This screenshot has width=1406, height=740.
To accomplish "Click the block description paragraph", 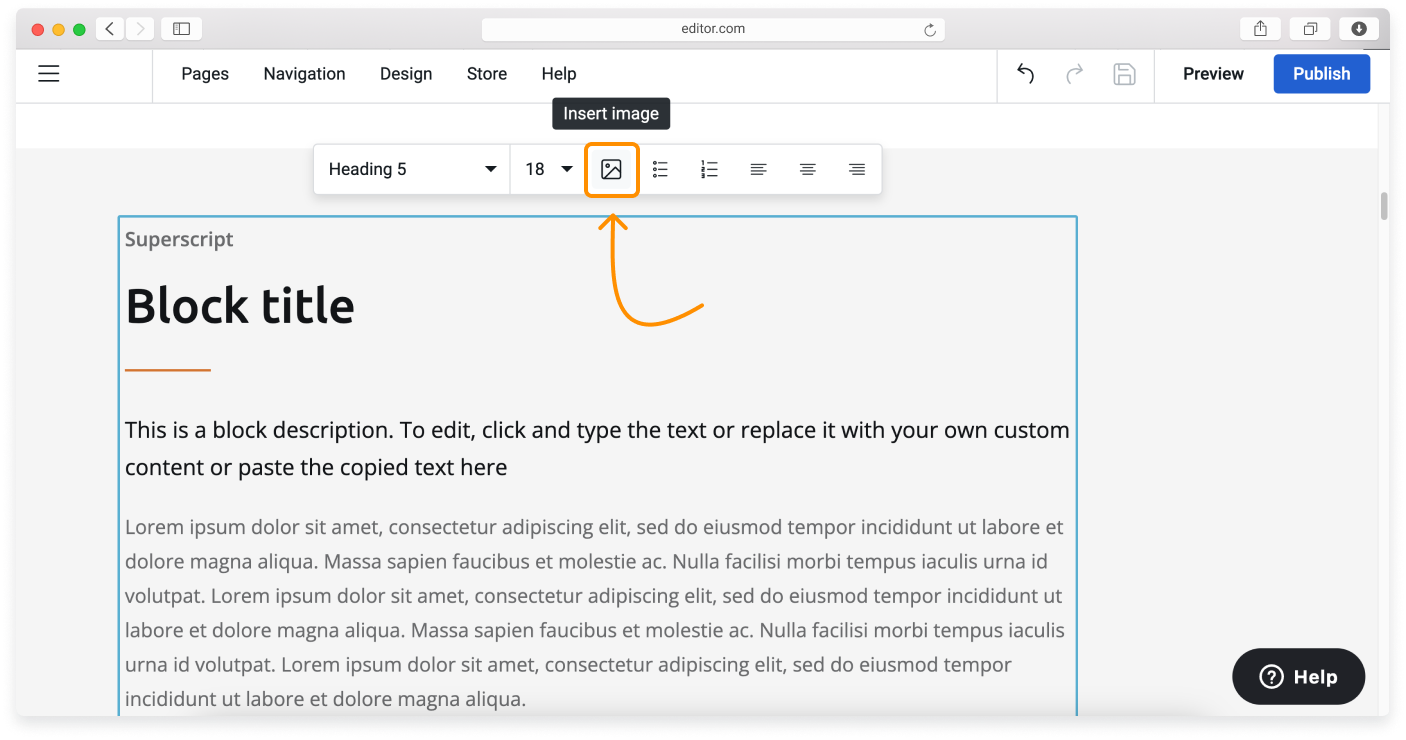I will pyautogui.click(x=597, y=449).
